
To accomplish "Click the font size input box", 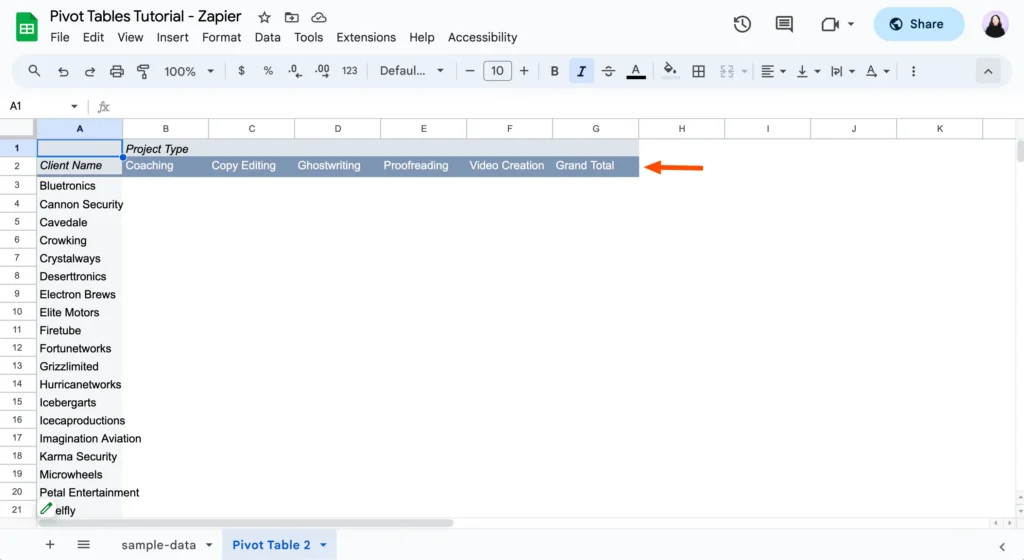I will point(497,70).
